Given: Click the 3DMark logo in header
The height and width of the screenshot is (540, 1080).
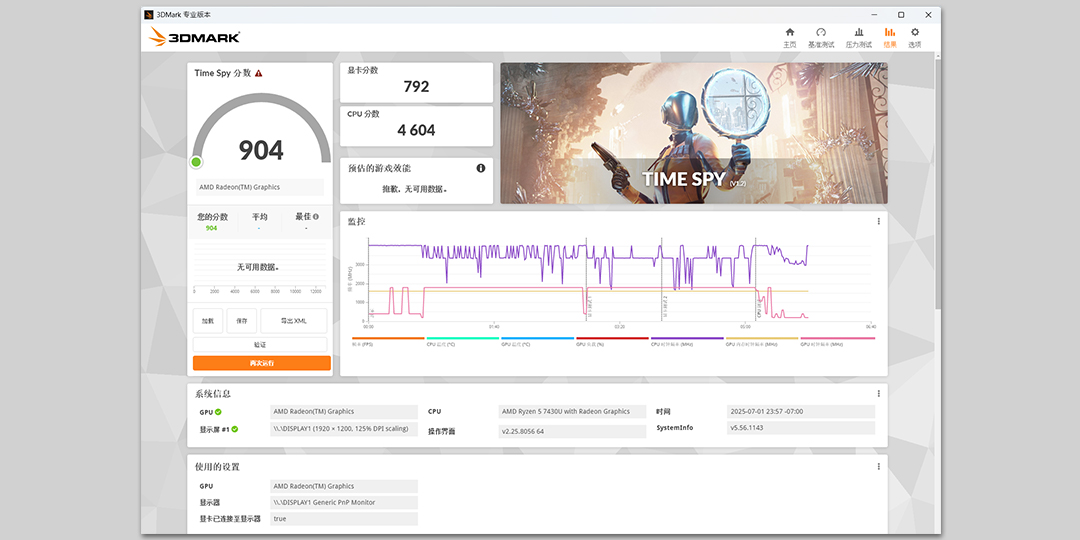Looking at the screenshot, I should click(x=195, y=37).
